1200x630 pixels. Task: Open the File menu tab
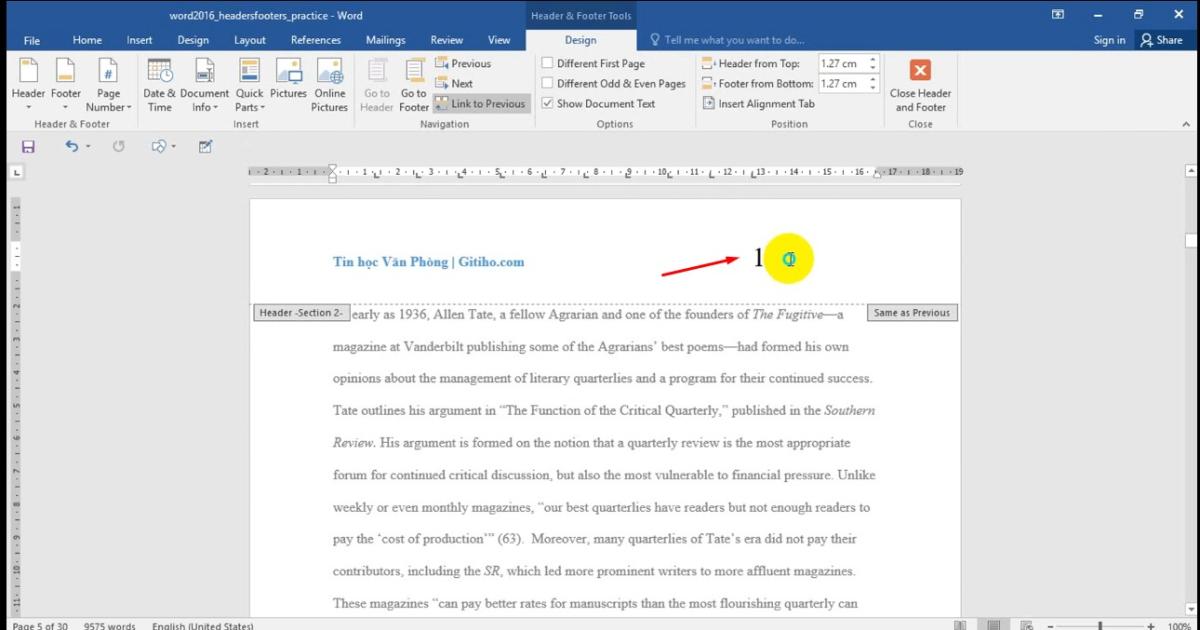click(x=32, y=40)
